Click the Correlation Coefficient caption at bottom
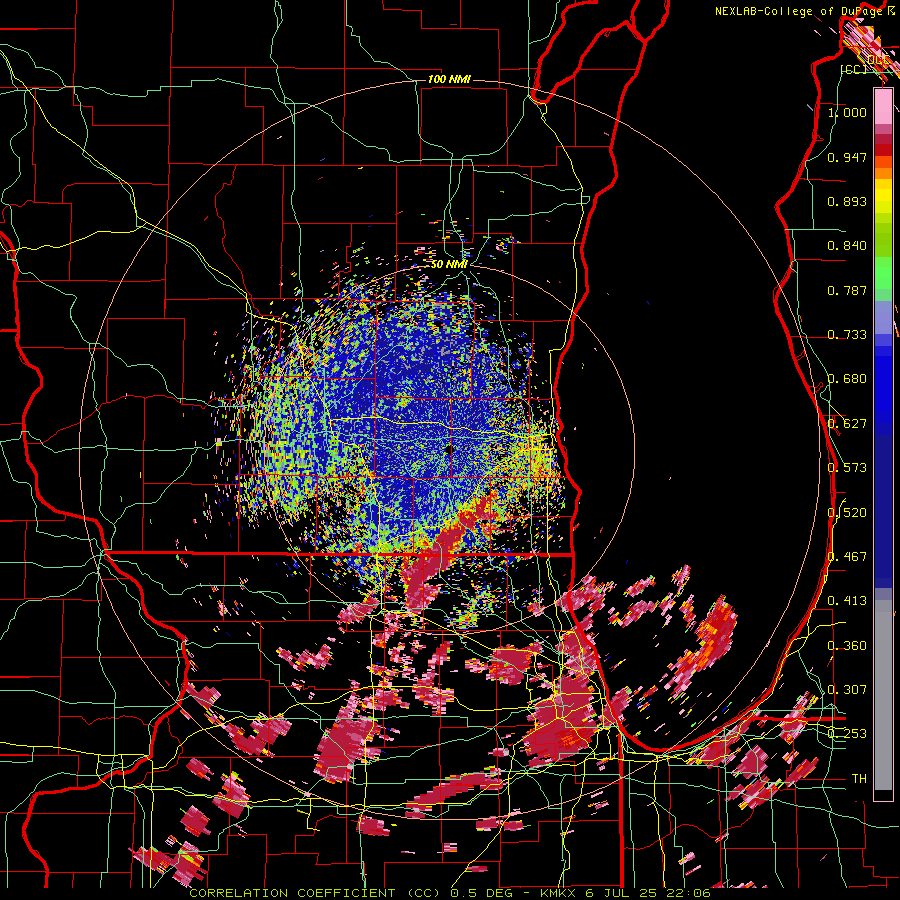 tap(449, 893)
